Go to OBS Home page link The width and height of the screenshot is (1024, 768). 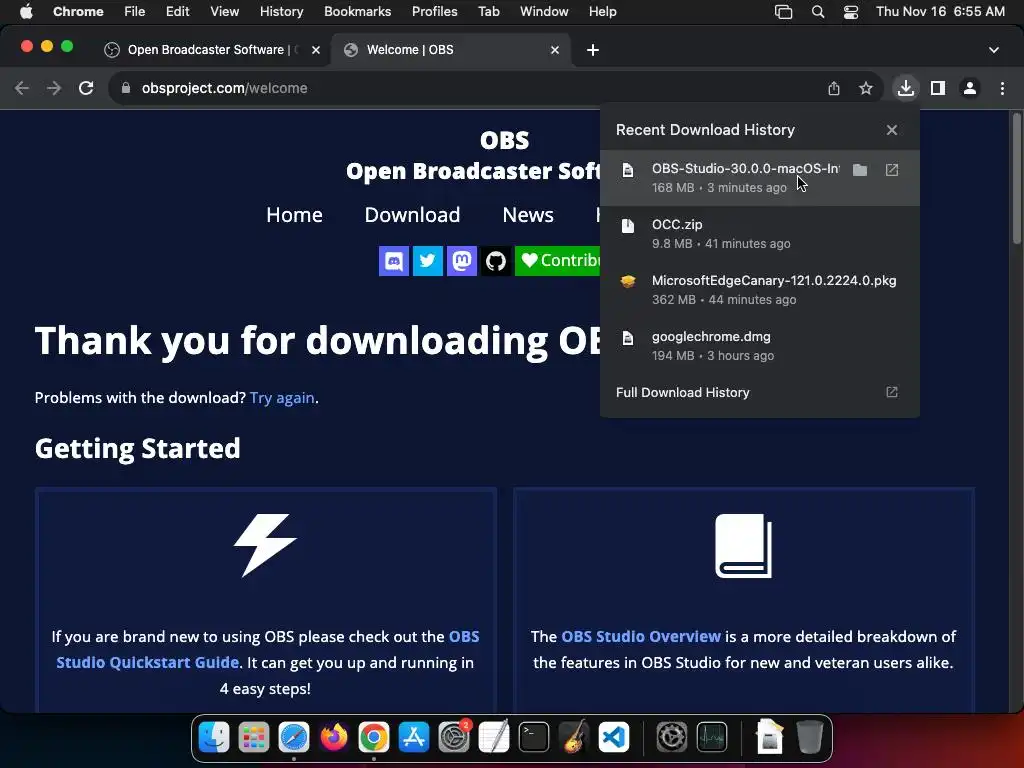(x=294, y=215)
